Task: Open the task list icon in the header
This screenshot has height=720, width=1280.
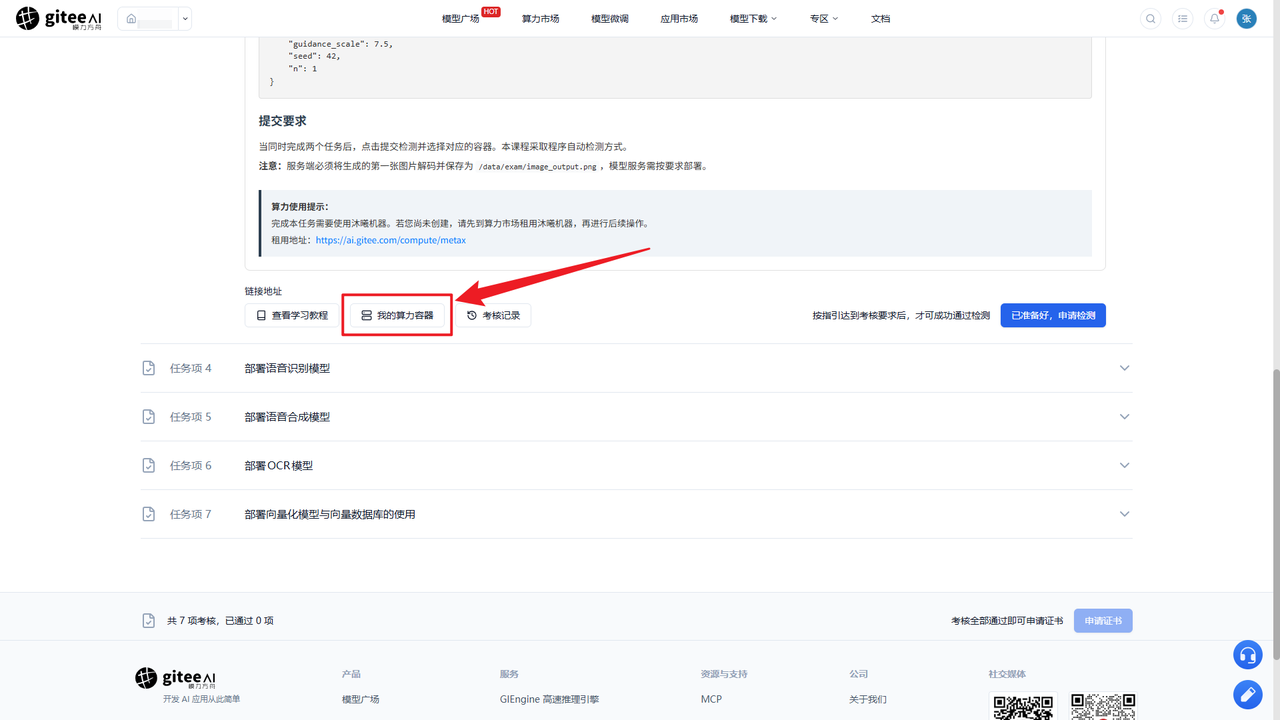Action: pyautogui.click(x=1183, y=18)
